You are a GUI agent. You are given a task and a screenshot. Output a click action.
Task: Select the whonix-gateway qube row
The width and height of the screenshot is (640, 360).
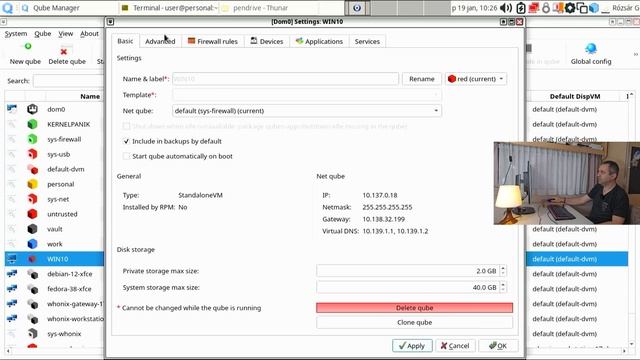(x=54, y=304)
